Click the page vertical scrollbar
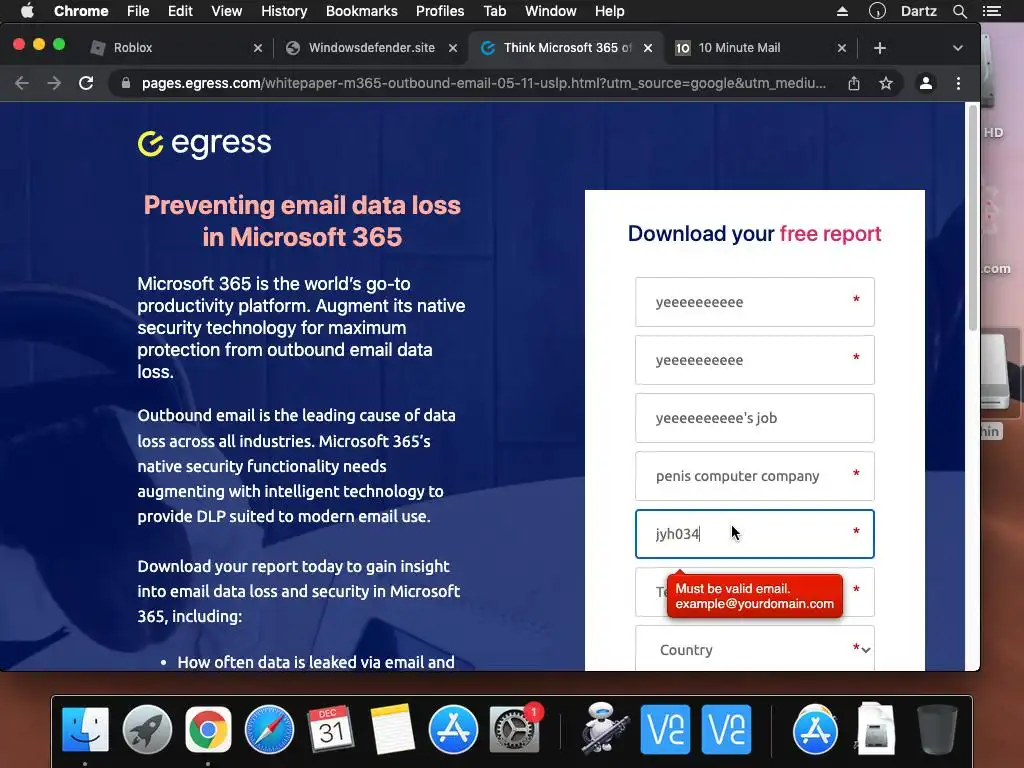This screenshot has width=1024, height=768. pyautogui.click(x=972, y=217)
